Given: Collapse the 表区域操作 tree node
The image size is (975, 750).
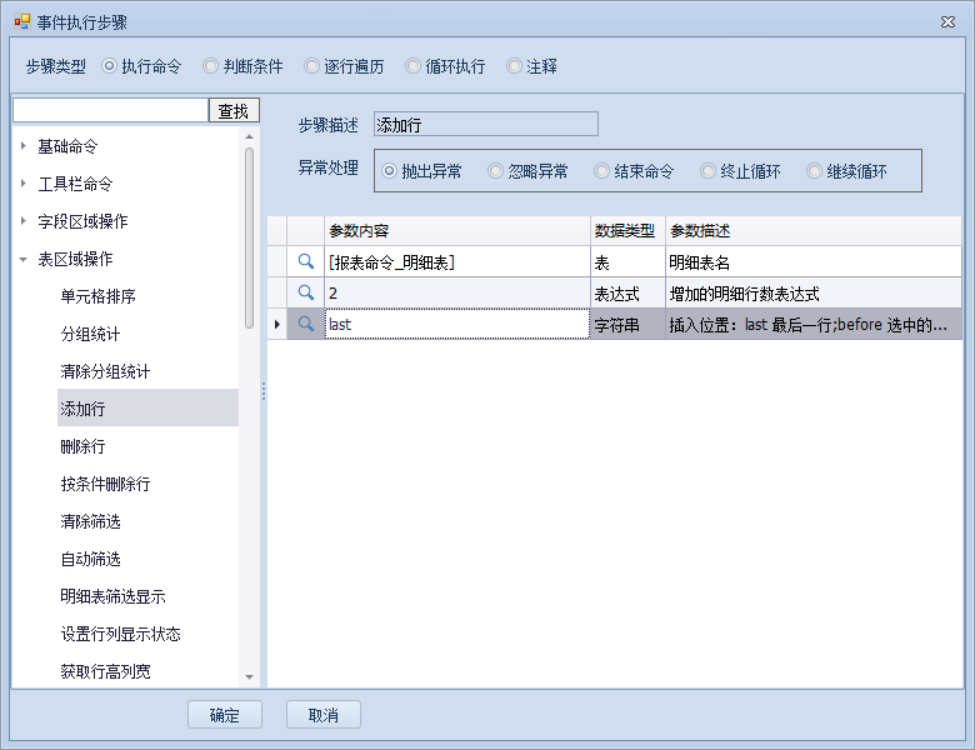Looking at the screenshot, I should click(23, 260).
